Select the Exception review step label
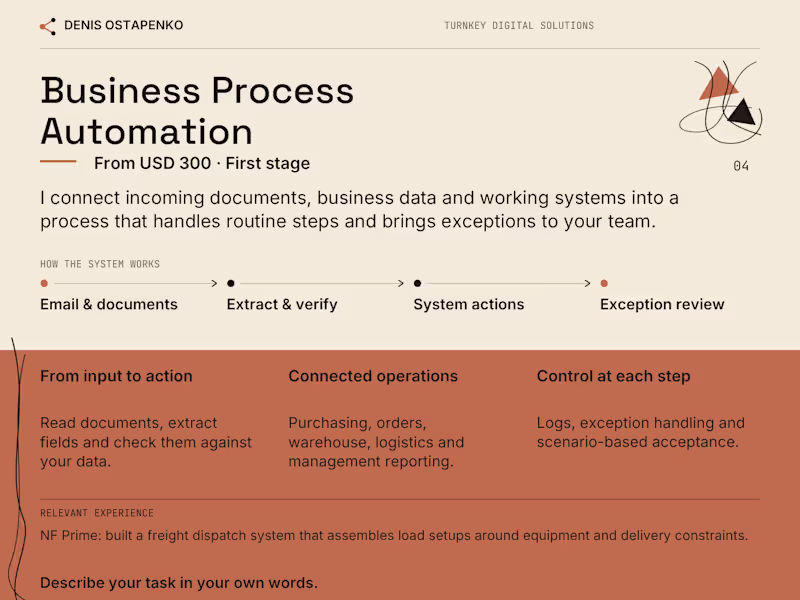This screenshot has width=800, height=600. click(x=662, y=305)
